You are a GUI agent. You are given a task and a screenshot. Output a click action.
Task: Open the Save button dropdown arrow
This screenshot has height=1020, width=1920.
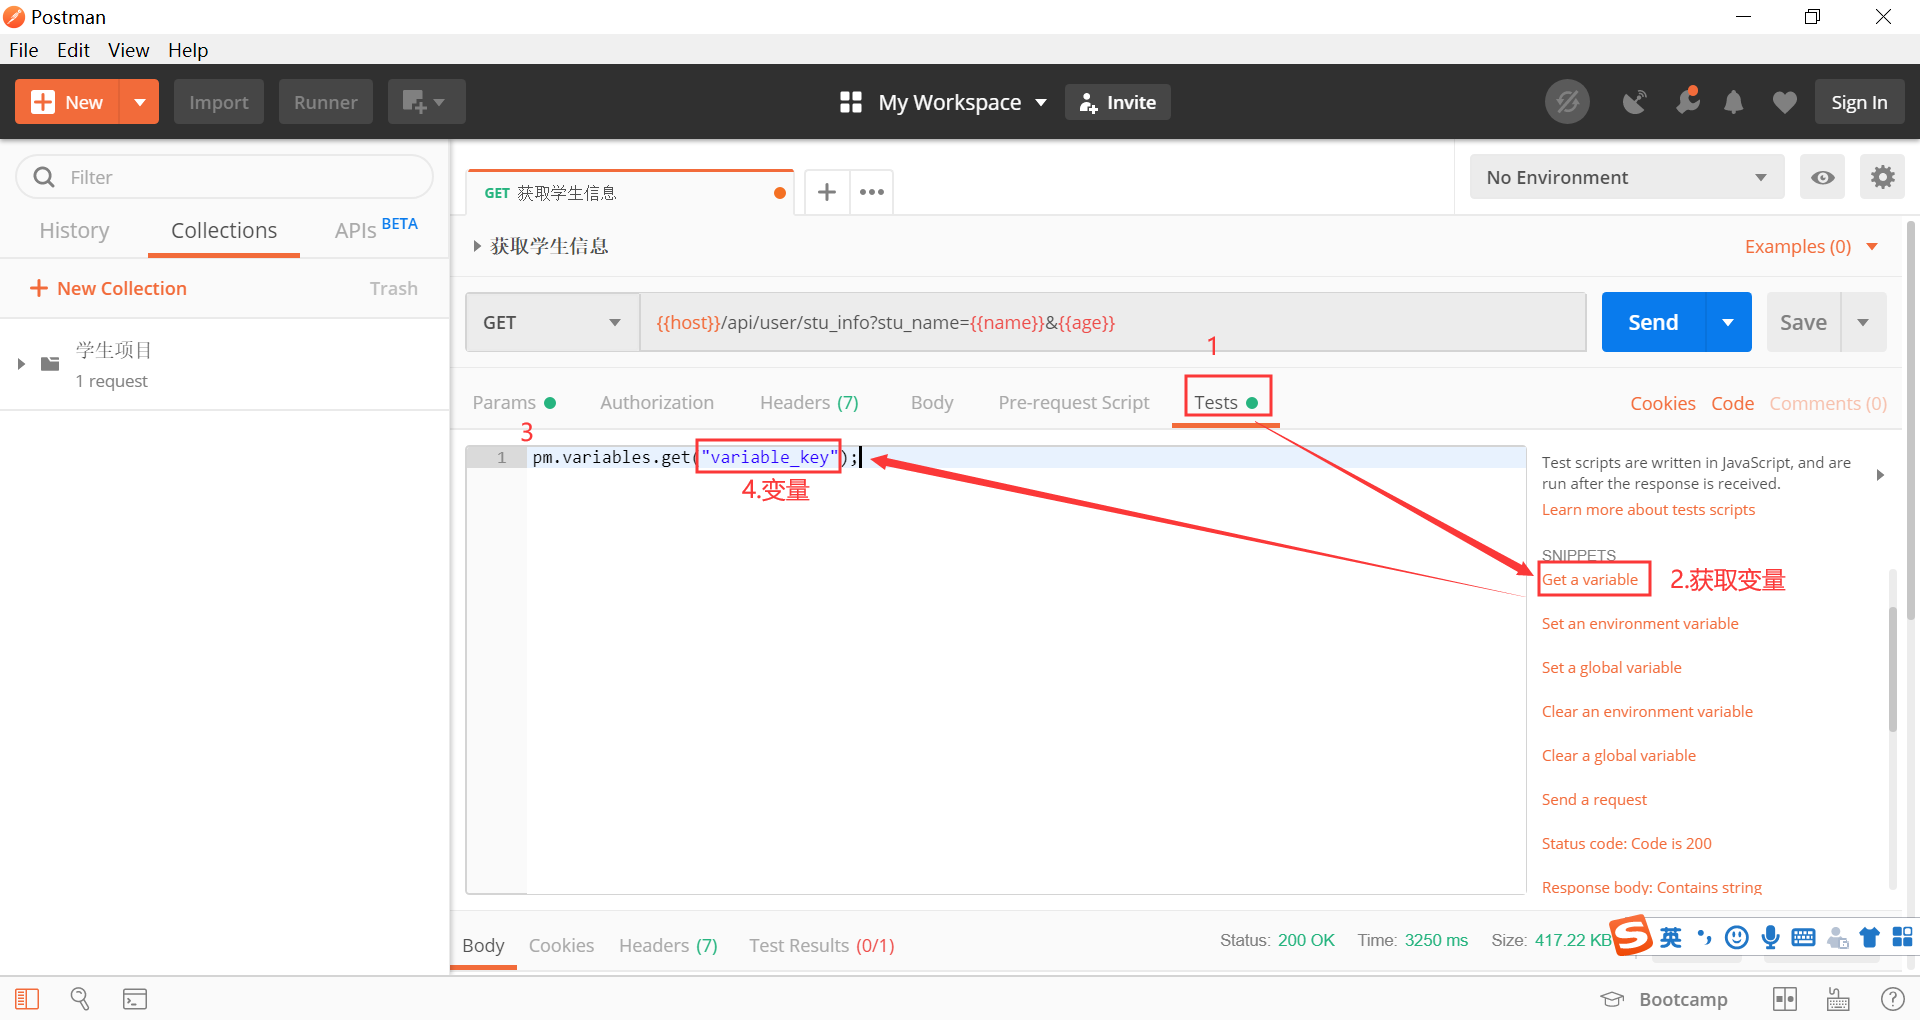pos(1863,322)
